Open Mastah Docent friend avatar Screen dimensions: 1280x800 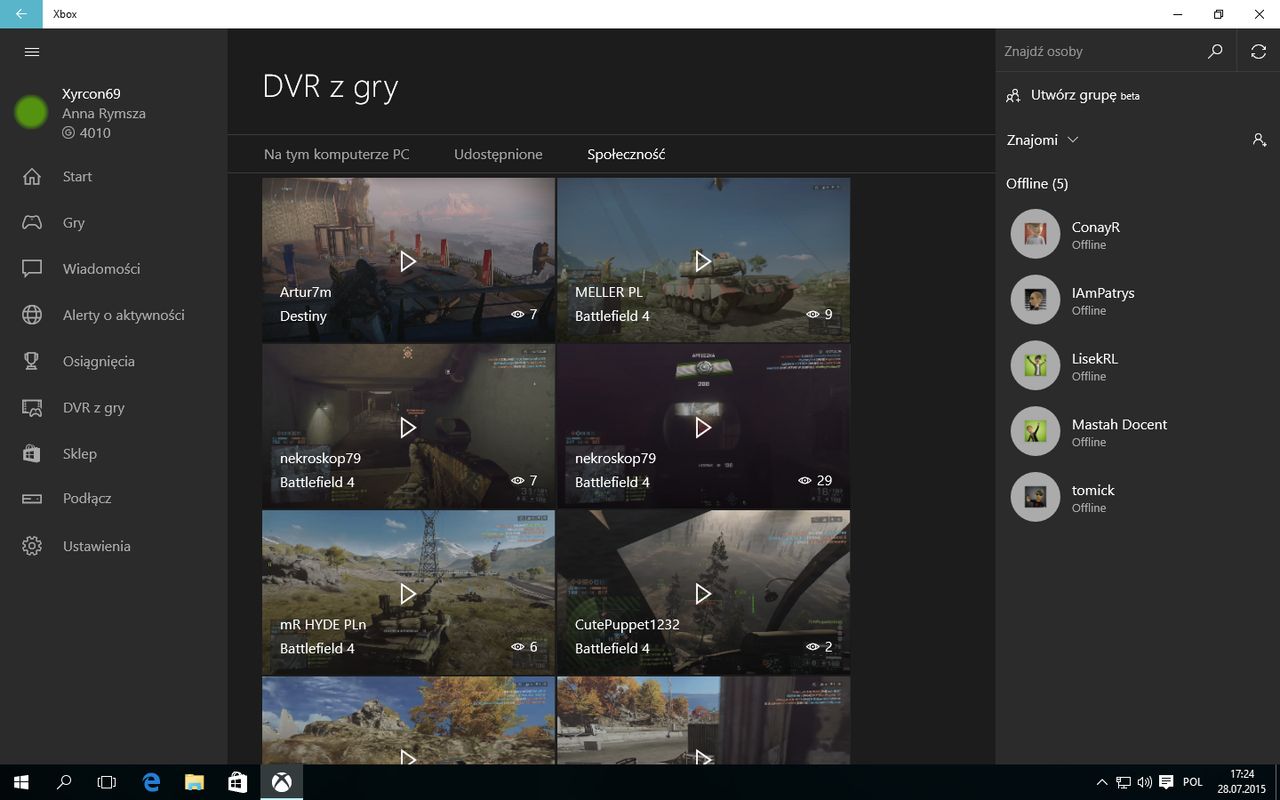pos(1035,431)
